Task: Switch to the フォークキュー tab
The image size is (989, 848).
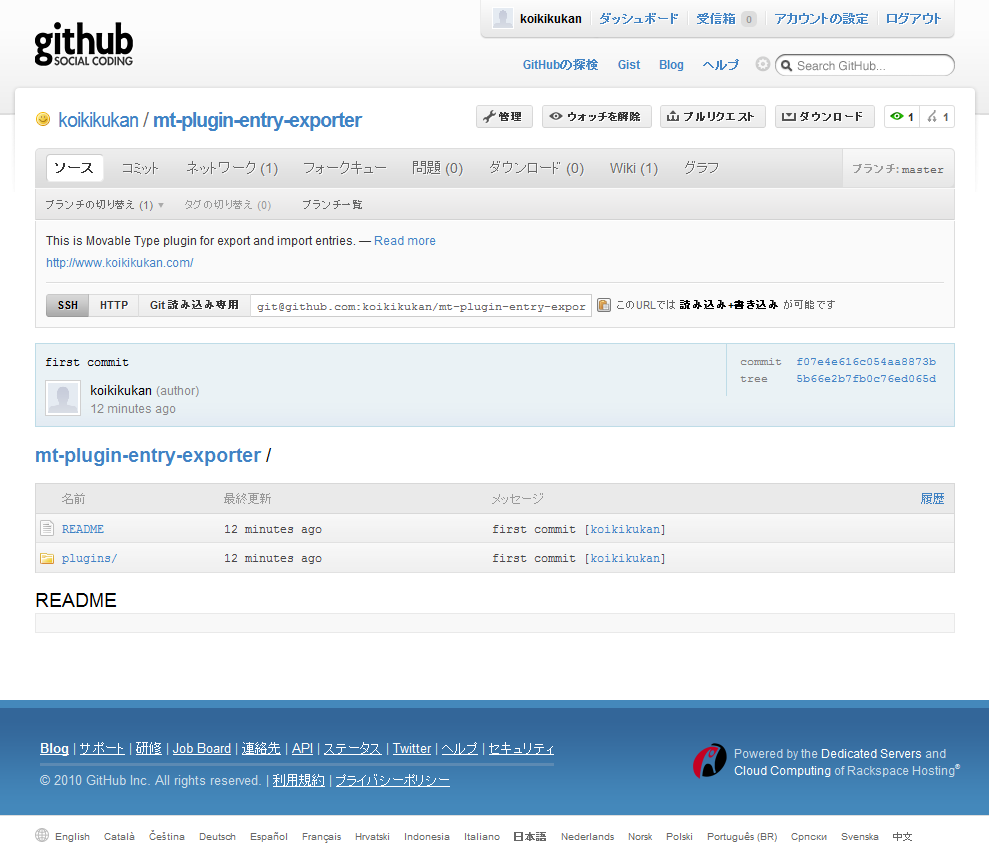Action: [344, 168]
